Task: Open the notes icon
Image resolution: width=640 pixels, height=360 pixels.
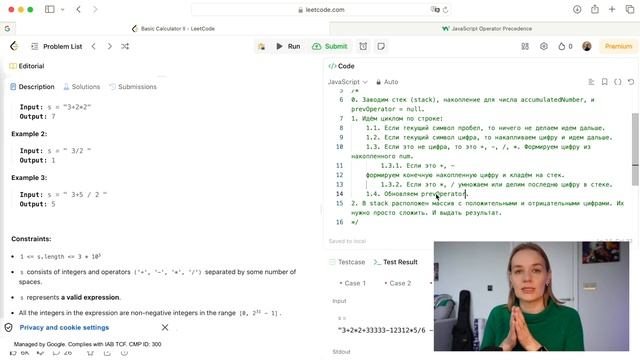Action: [381, 47]
